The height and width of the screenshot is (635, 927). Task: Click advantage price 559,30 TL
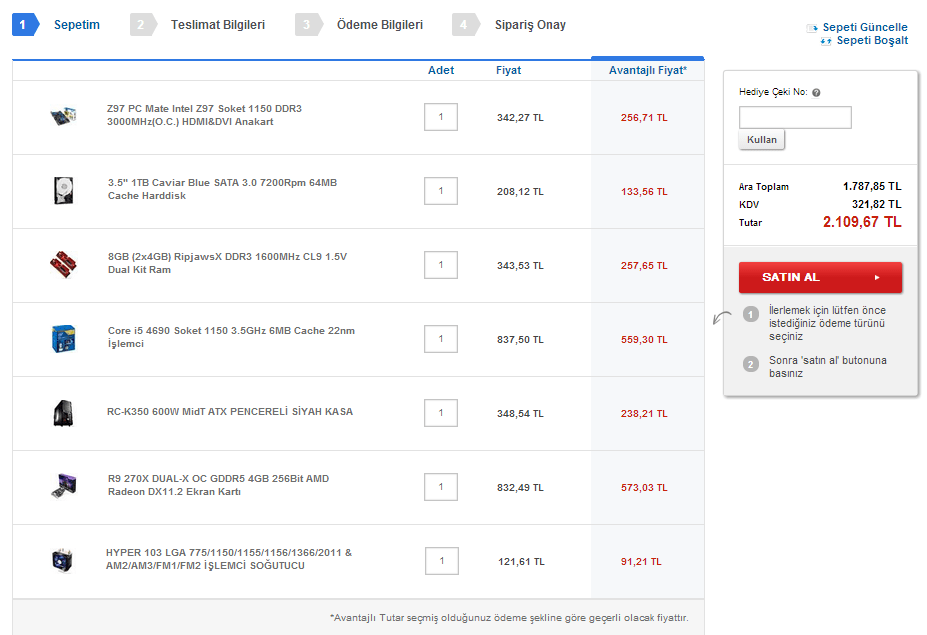click(644, 339)
